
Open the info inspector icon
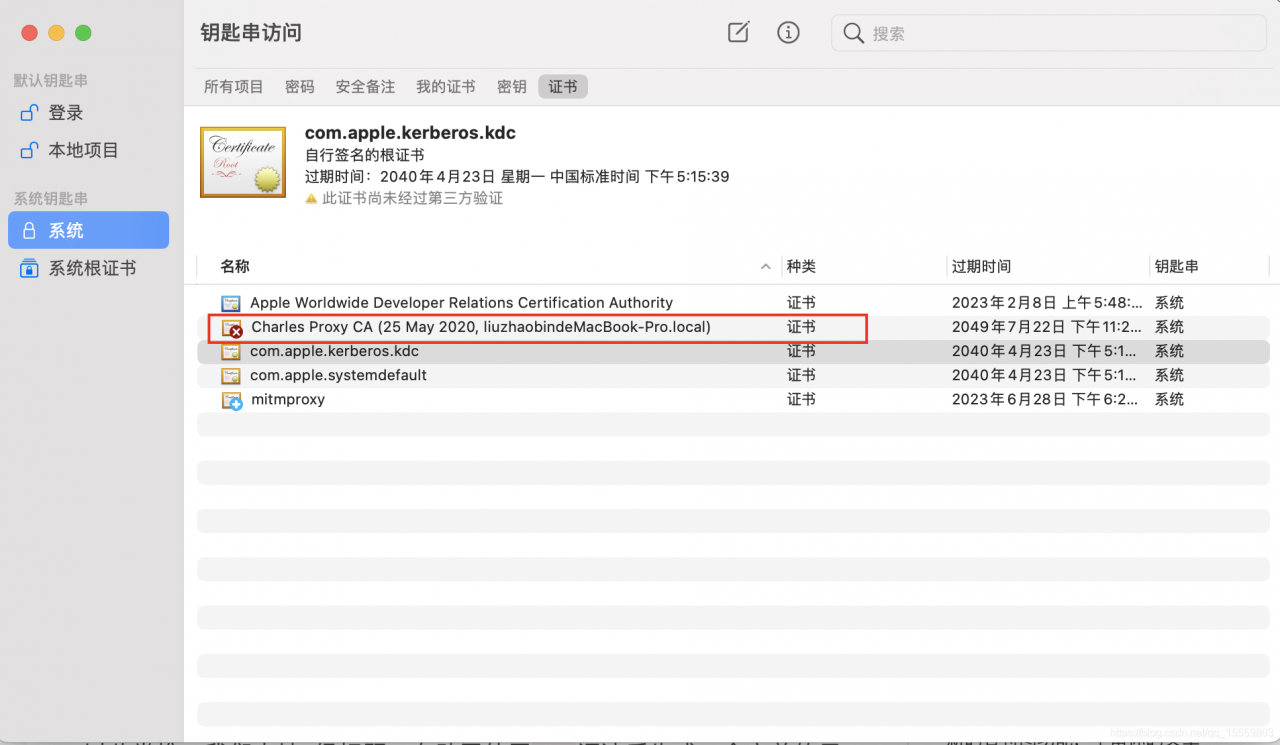(788, 32)
